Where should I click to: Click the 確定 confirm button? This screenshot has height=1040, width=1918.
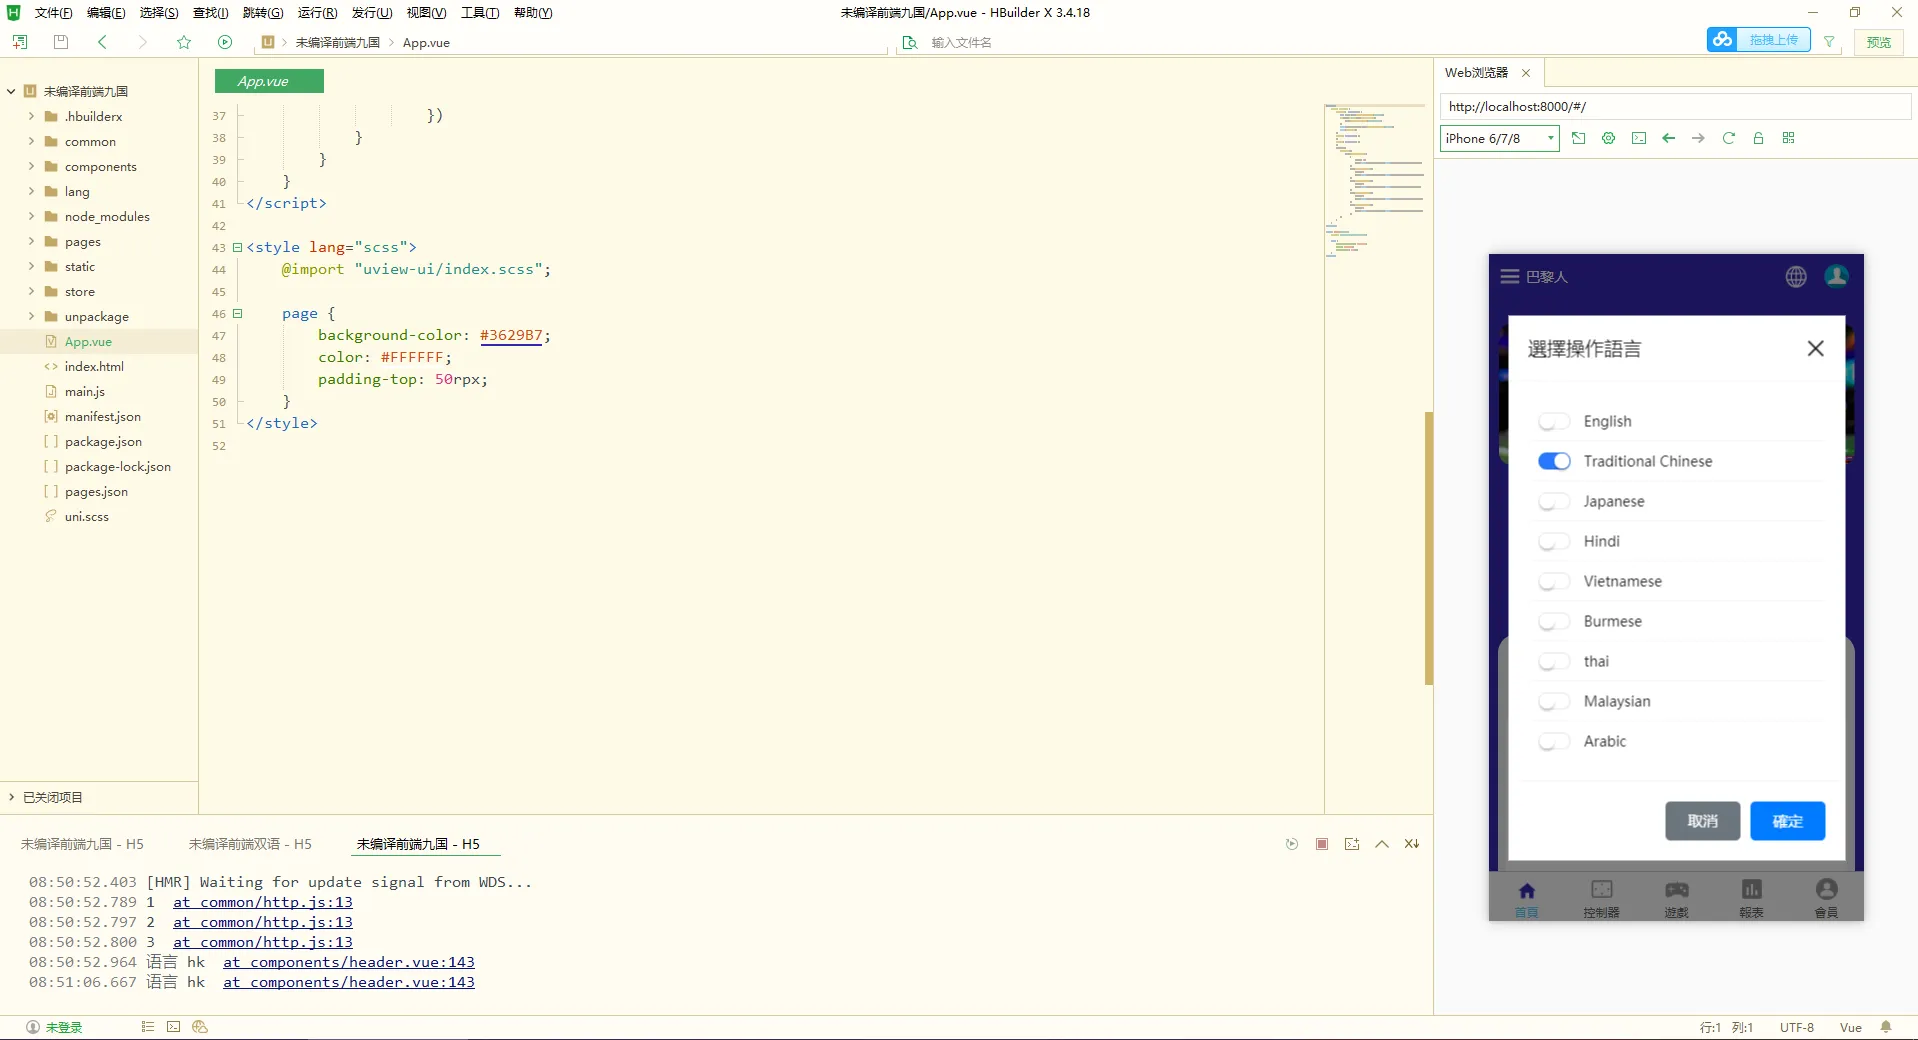pos(1787,821)
